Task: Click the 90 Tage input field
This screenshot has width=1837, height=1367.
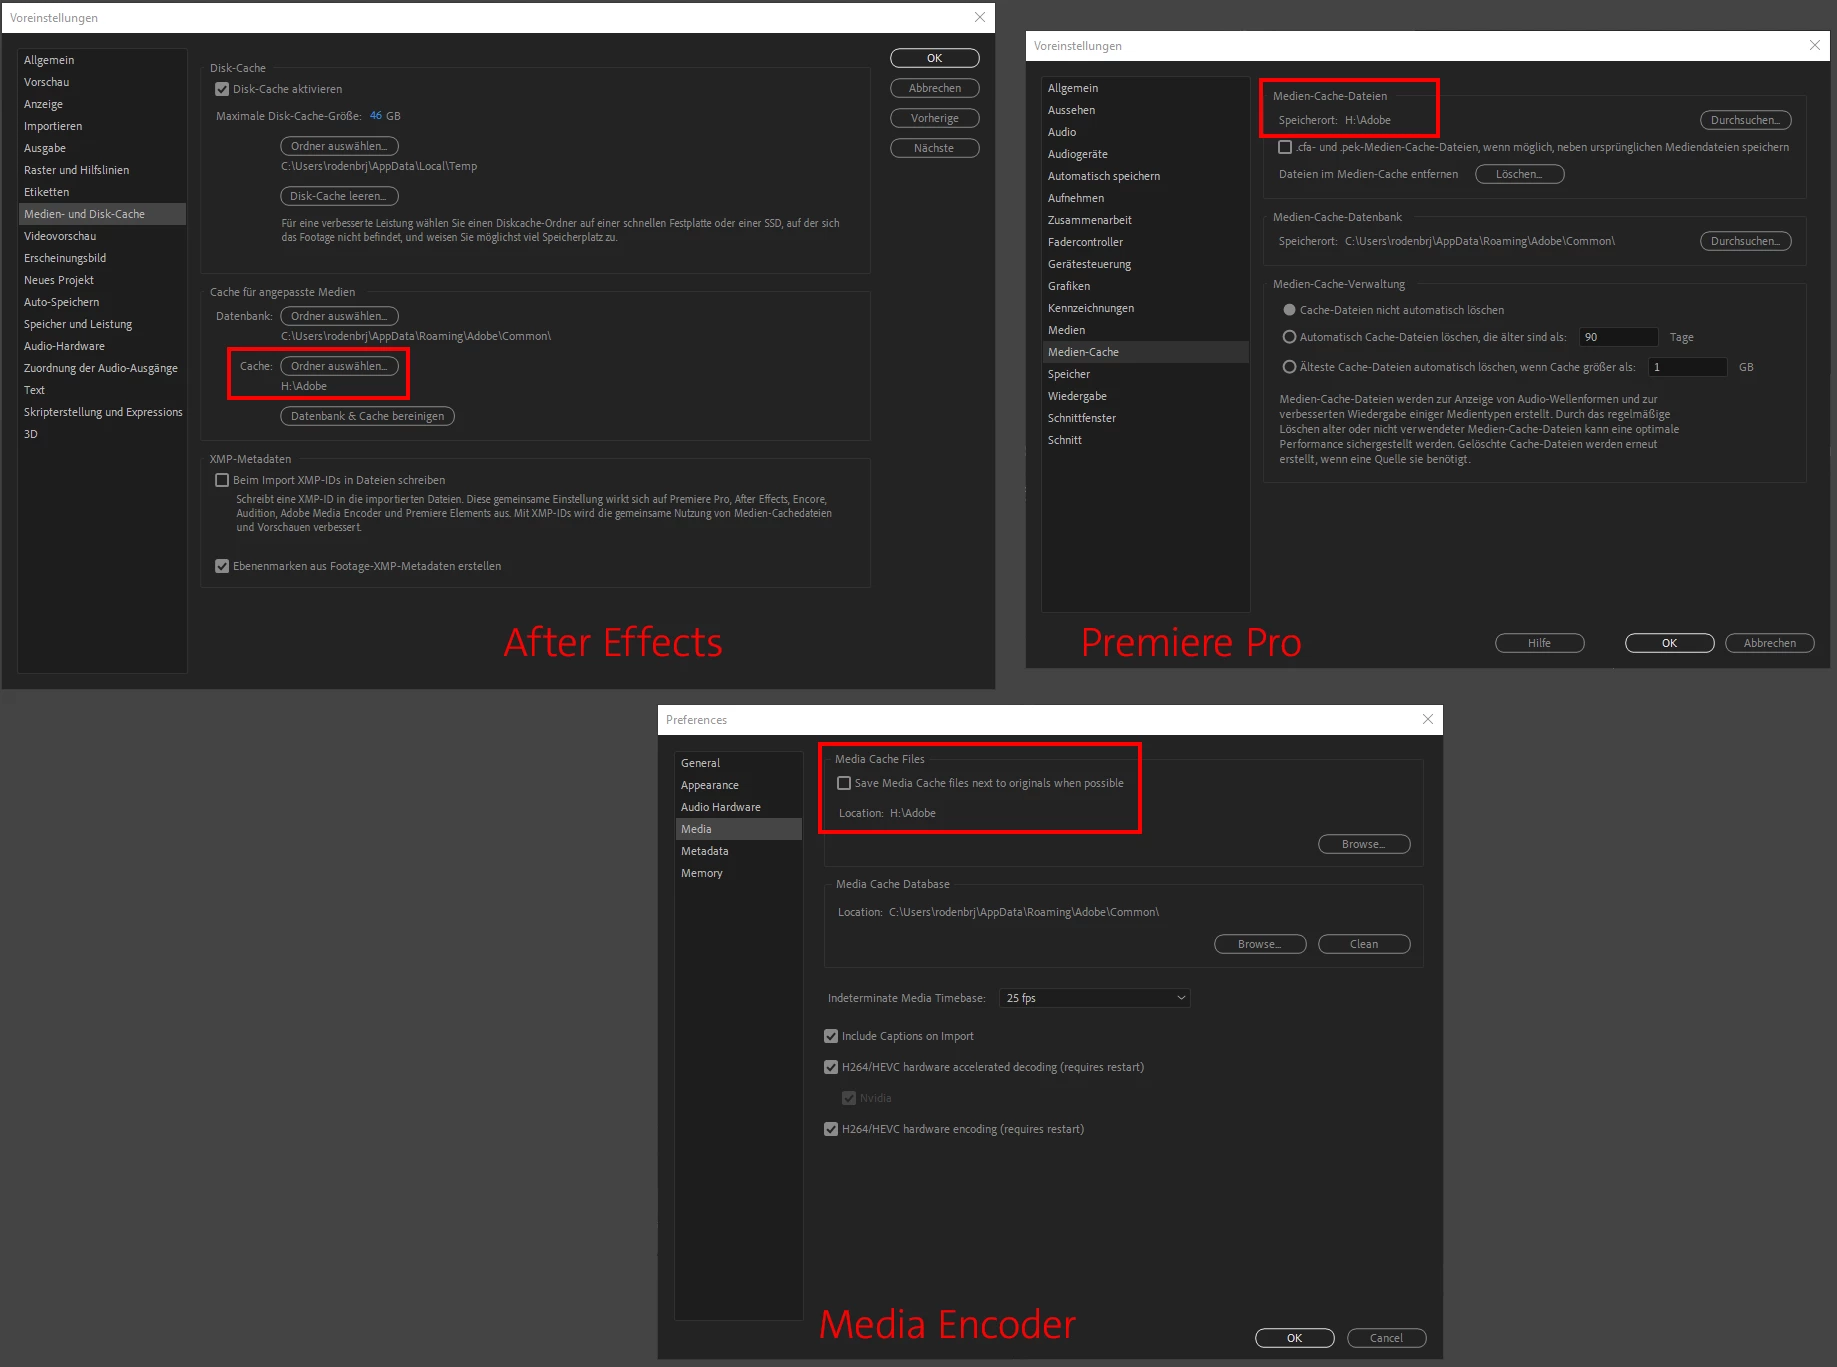Action: tap(1618, 337)
